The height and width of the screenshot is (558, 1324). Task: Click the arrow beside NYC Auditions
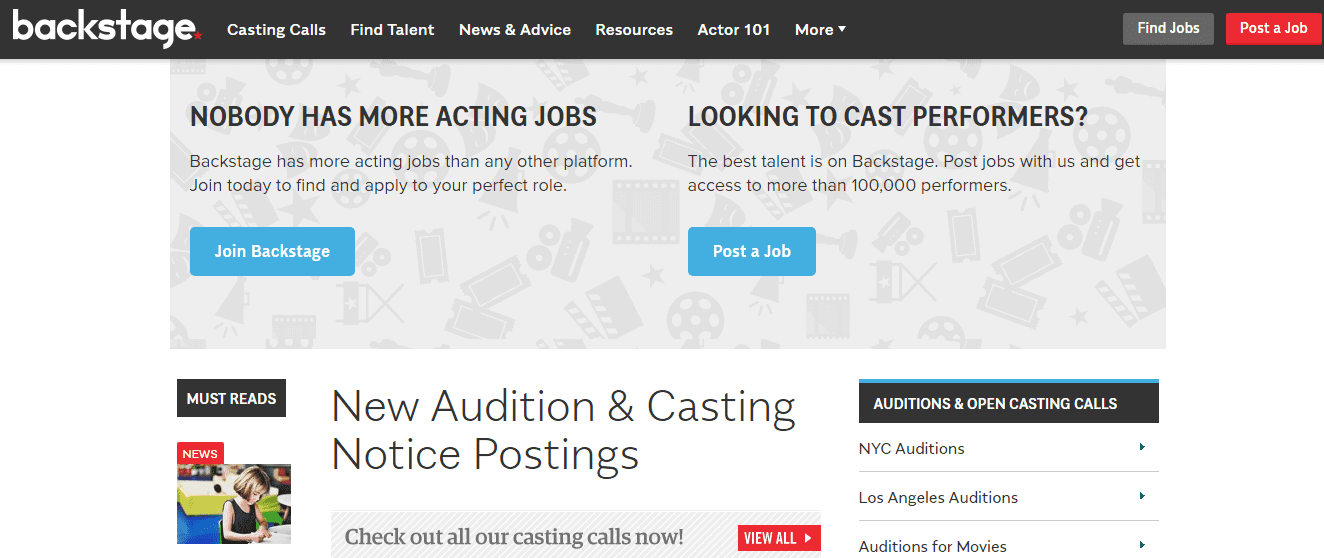coord(1142,447)
